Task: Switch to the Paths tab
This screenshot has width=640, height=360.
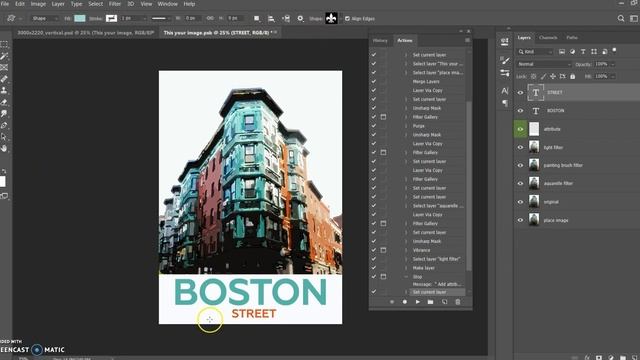Action: click(x=572, y=38)
